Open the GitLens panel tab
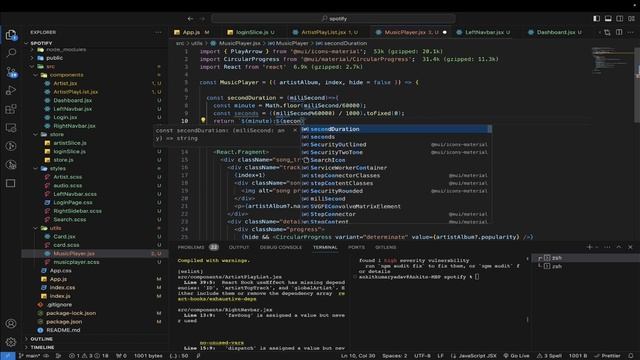The height and width of the screenshot is (360, 640). [x=385, y=247]
